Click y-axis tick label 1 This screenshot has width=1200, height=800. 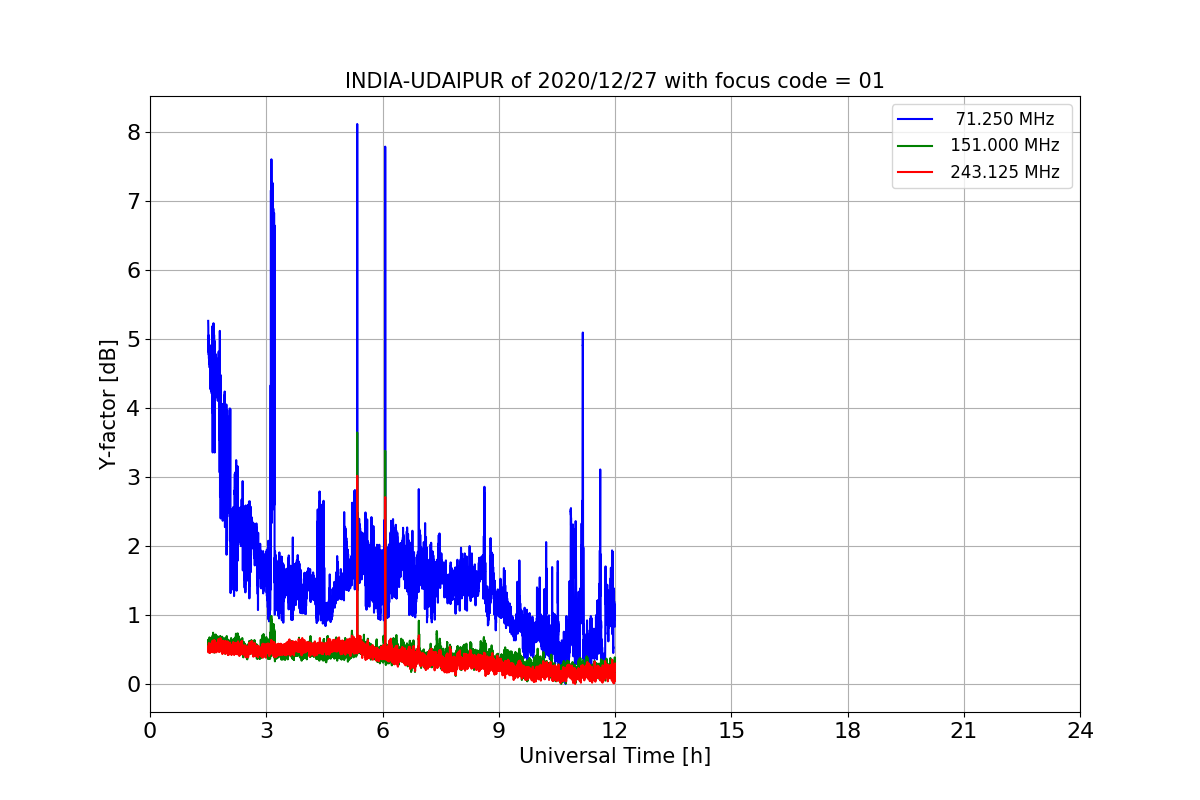click(134, 615)
